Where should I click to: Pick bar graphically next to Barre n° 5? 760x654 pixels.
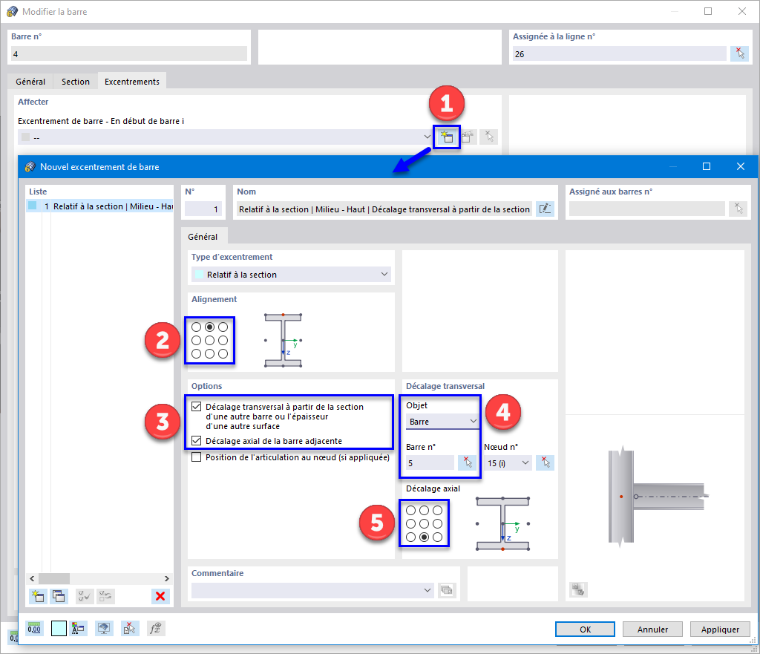(x=467, y=463)
